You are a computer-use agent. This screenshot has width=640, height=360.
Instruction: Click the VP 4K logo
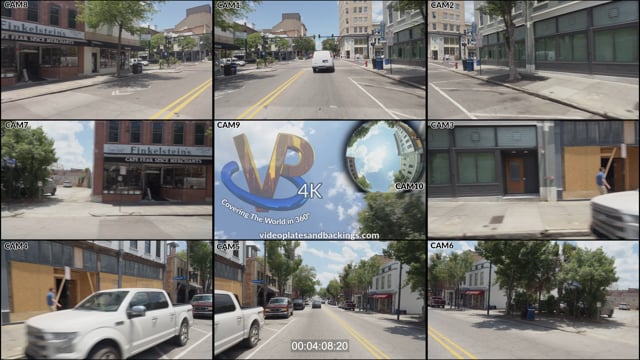(x=271, y=171)
